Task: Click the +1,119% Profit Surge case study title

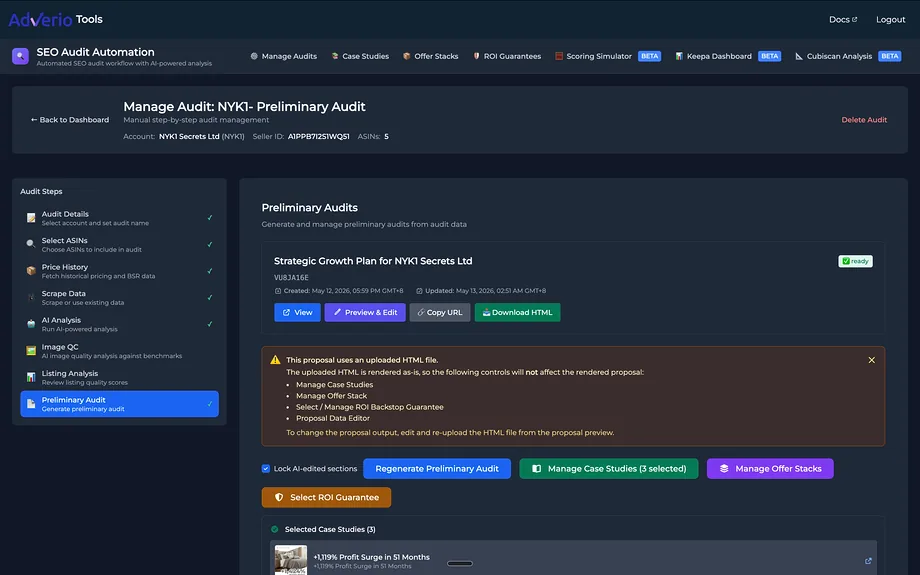Action: pyautogui.click(x=371, y=557)
